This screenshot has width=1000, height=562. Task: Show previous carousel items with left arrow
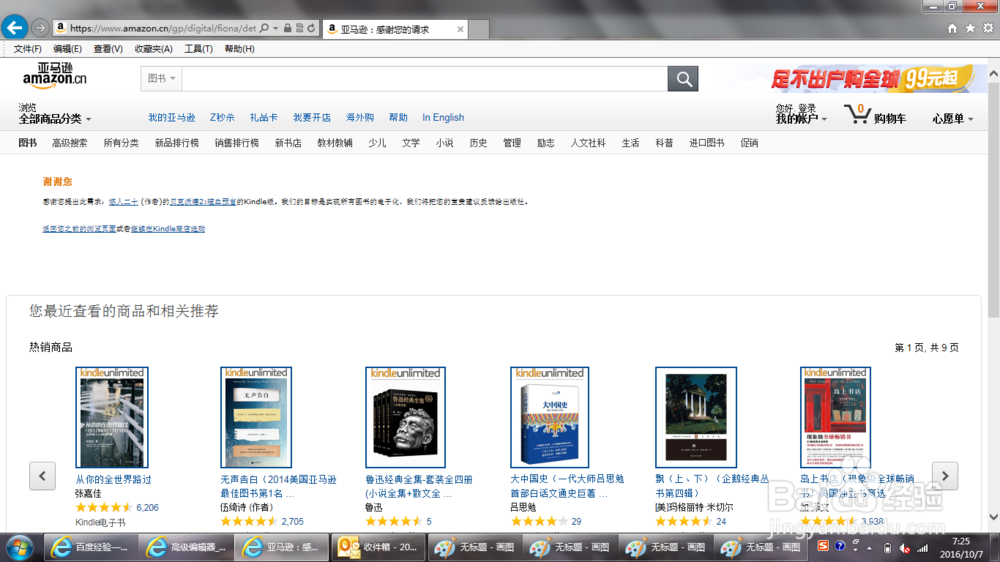click(x=42, y=476)
